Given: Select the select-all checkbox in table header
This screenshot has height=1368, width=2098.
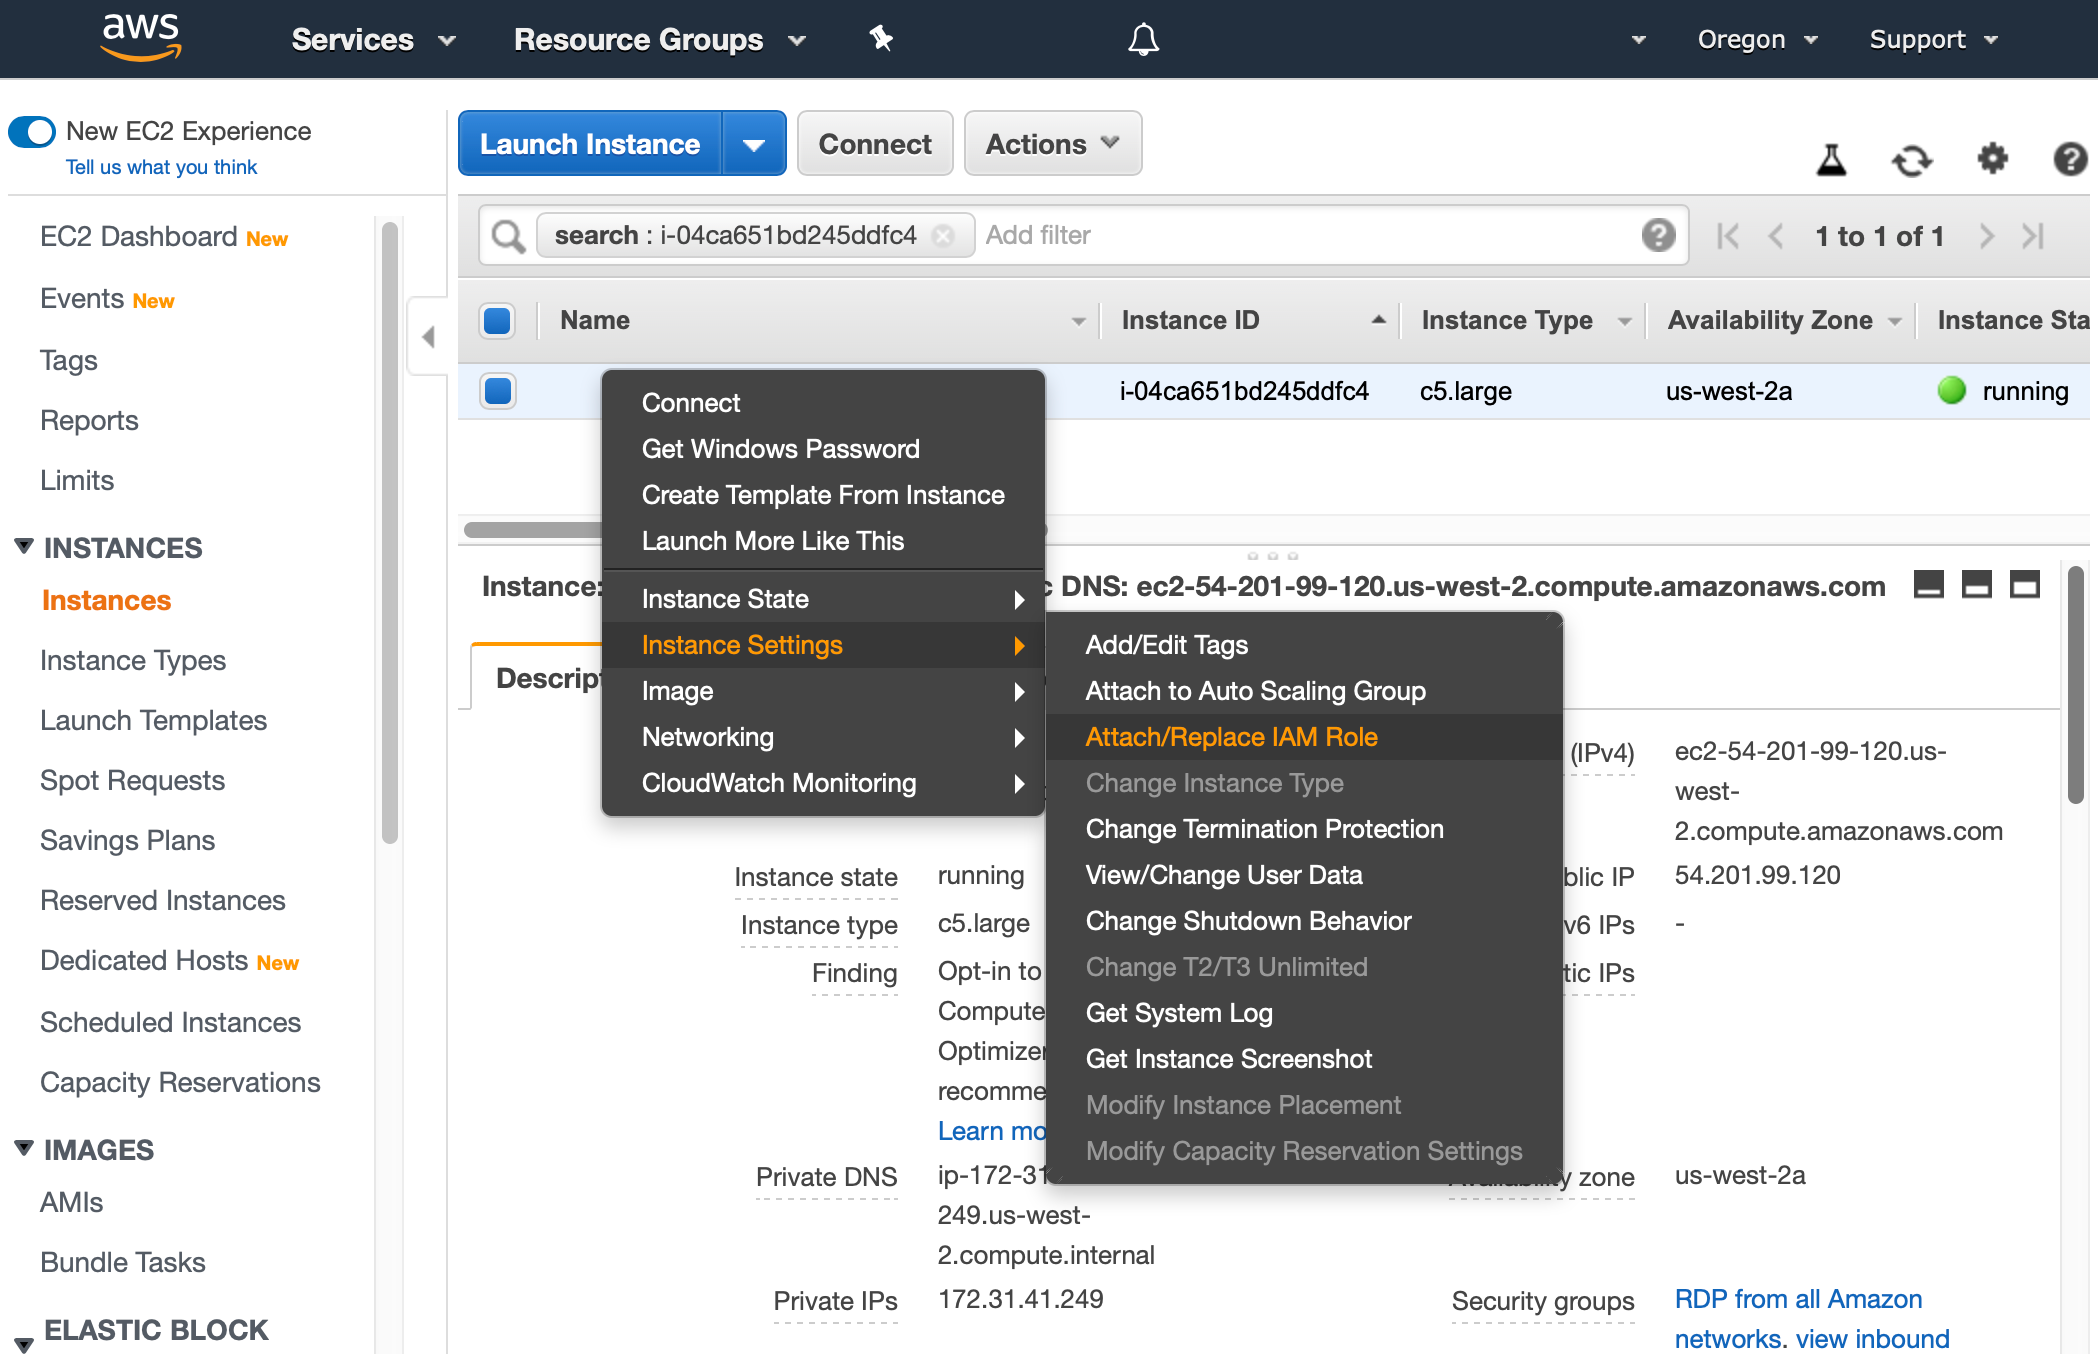Looking at the screenshot, I should coord(497,320).
